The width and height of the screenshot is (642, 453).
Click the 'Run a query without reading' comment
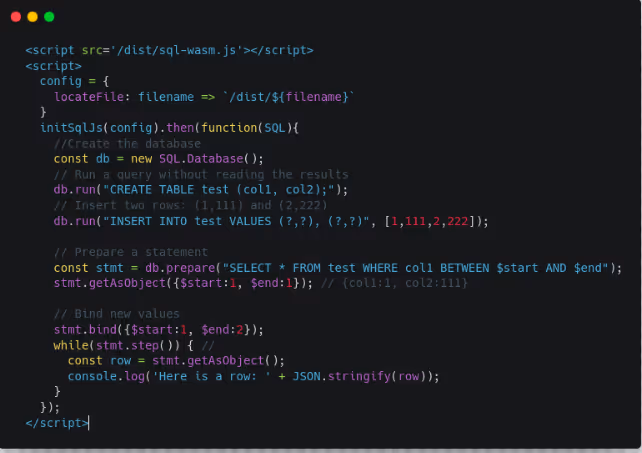click(x=201, y=174)
